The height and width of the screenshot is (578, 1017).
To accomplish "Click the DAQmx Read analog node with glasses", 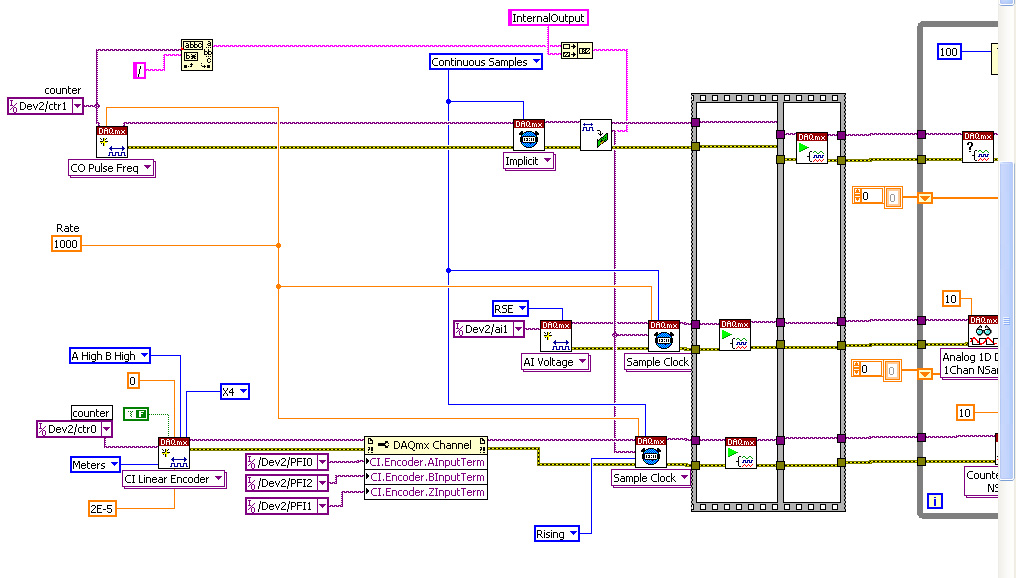I will tap(983, 331).
